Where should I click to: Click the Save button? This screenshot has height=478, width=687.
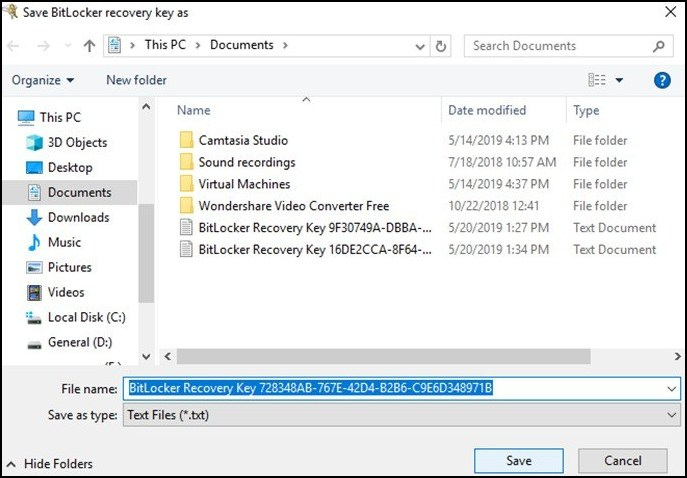519,460
